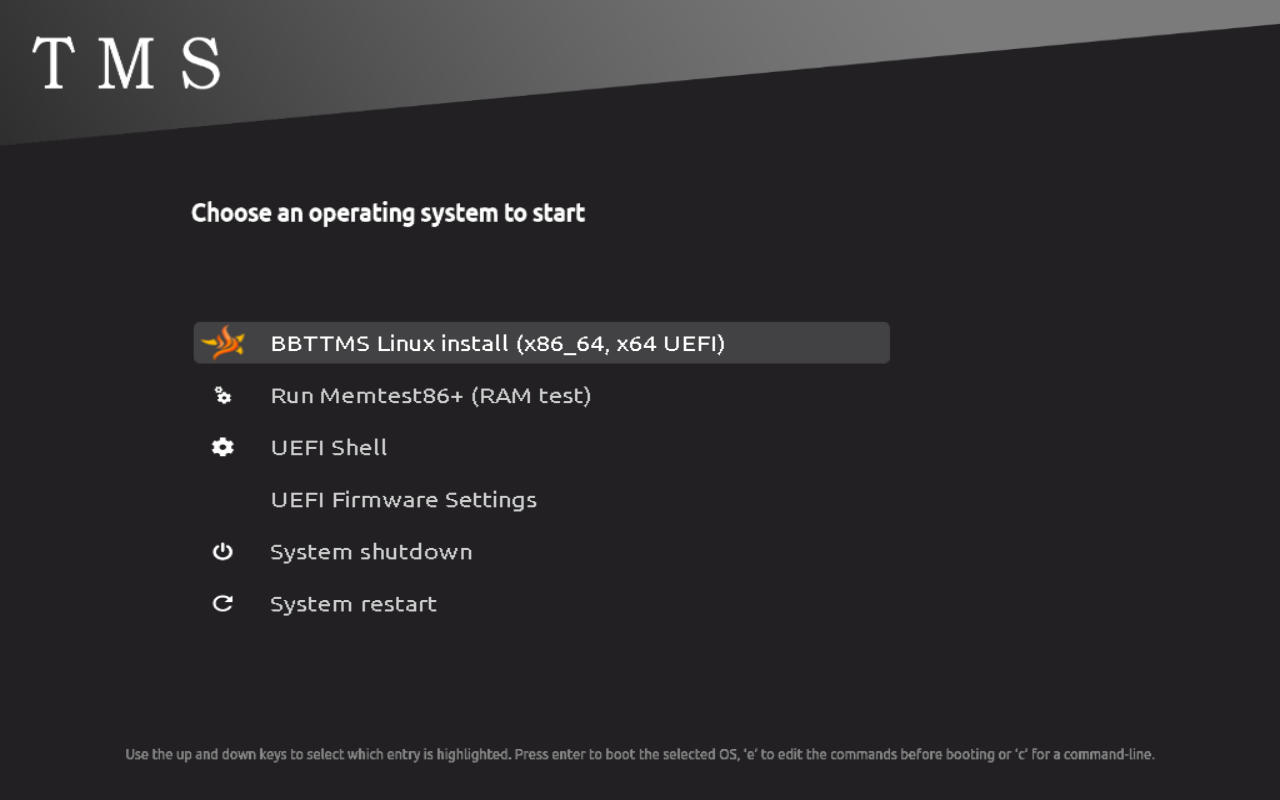Click the Memtest86+ small gears icon
This screenshot has height=800, width=1280.
tap(223, 396)
